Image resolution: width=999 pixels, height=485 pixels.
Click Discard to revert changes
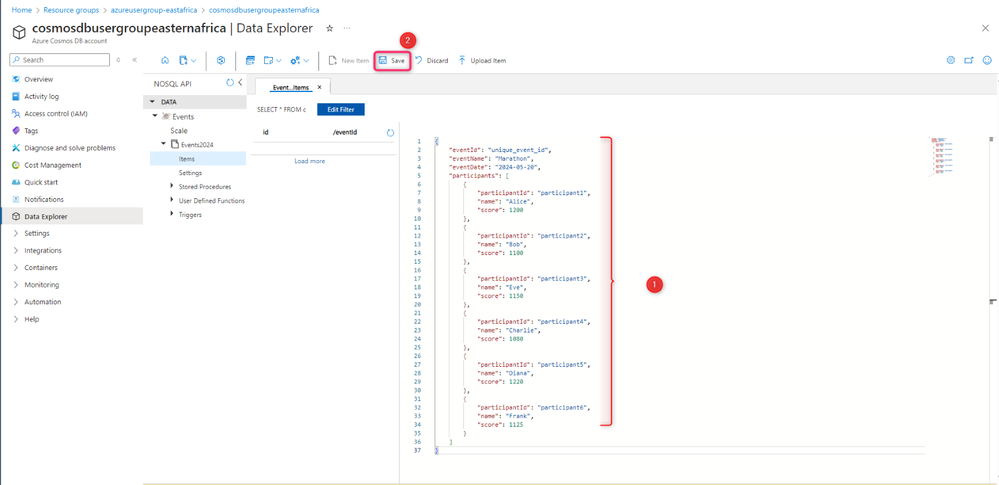coord(431,61)
